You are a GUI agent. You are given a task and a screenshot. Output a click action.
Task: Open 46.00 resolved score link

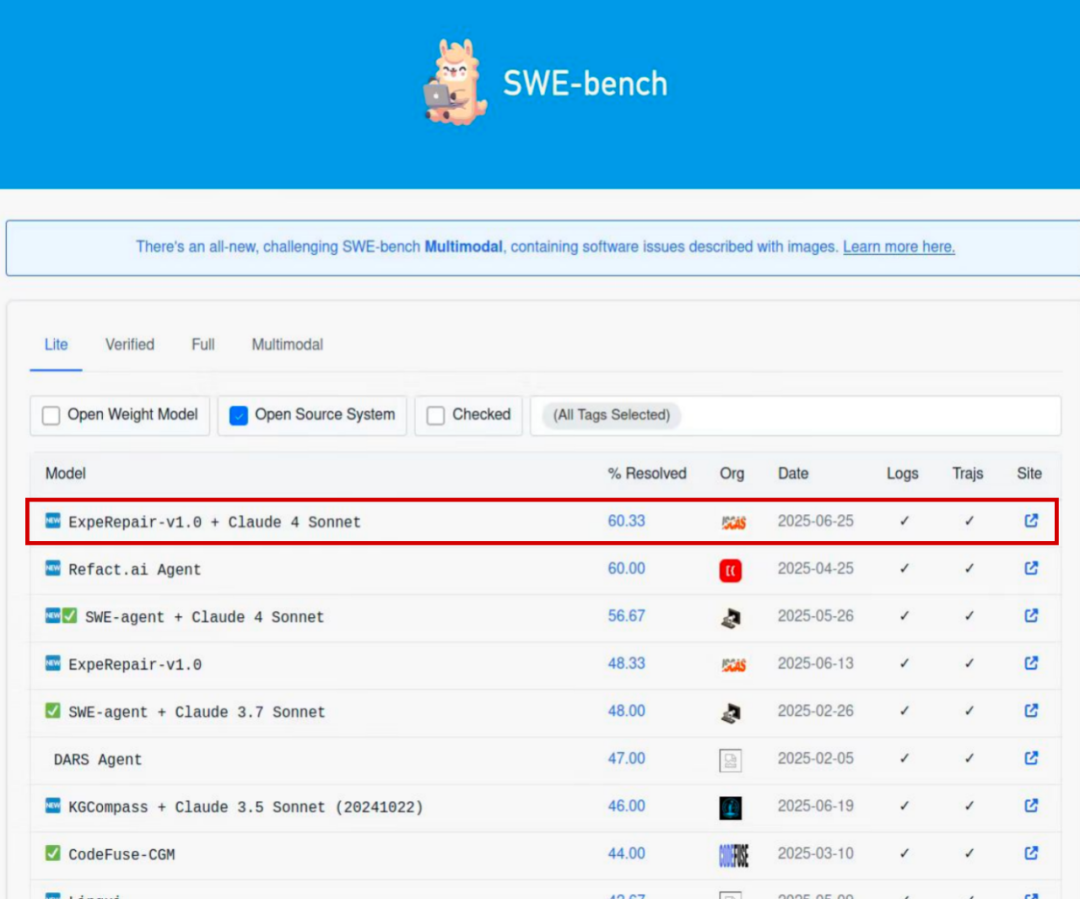tap(626, 806)
